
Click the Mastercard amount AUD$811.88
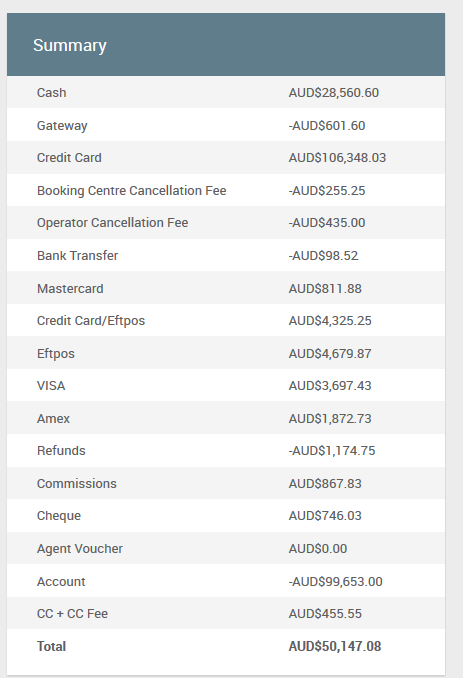(x=325, y=288)
